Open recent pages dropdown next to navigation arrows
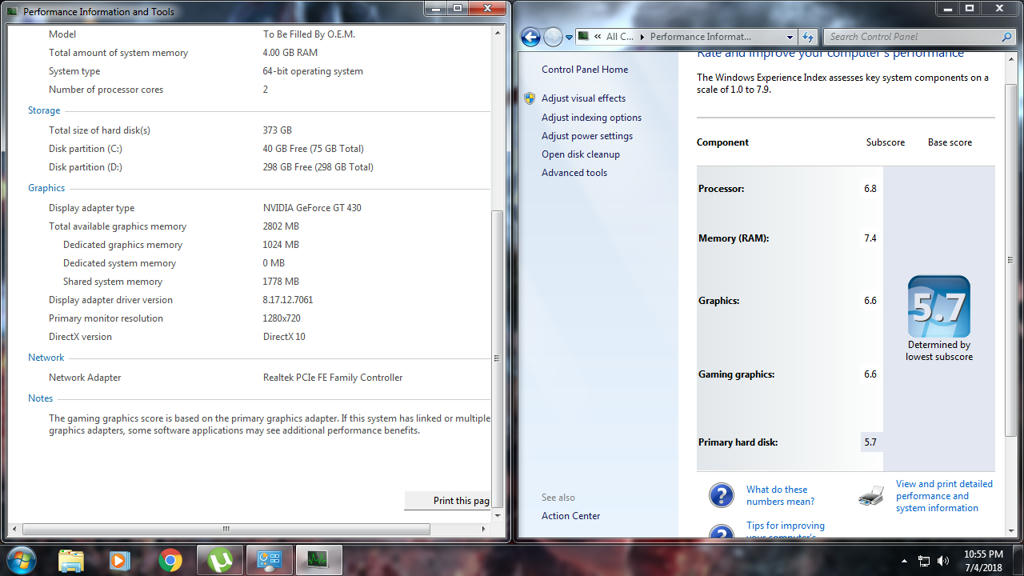 (569, 37)
